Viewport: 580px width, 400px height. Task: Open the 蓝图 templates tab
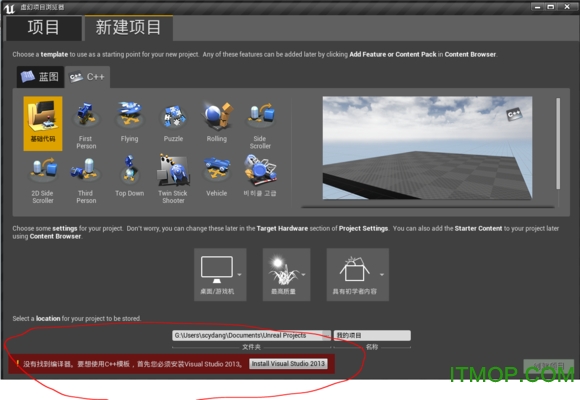point(40,77)
